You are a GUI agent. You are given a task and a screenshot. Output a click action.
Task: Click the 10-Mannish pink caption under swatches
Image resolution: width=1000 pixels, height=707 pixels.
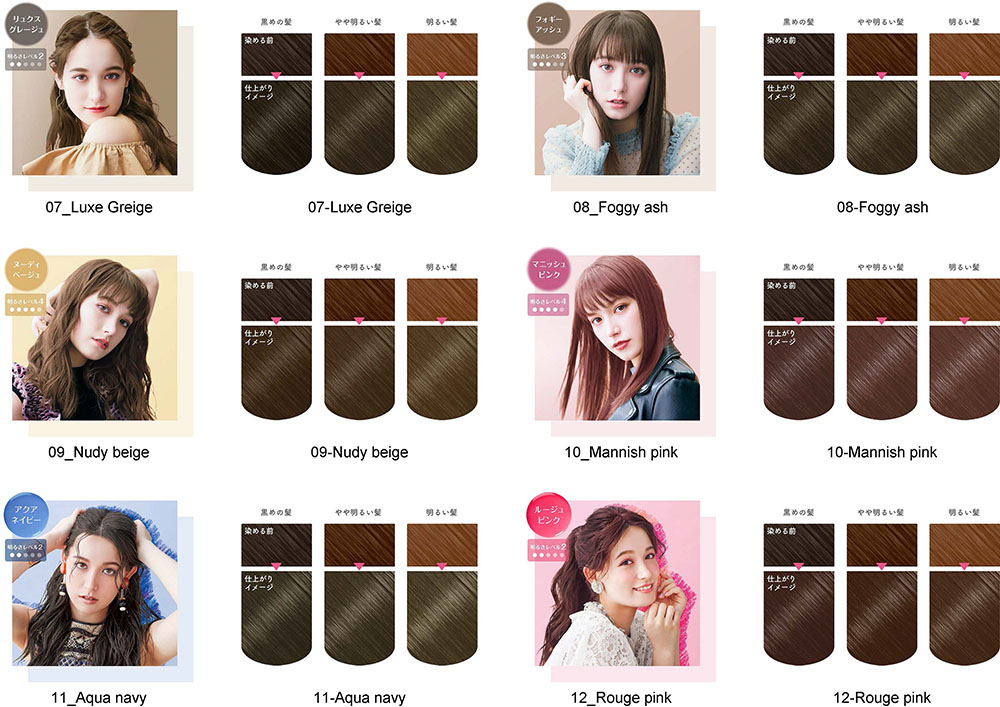coord(882,453)
